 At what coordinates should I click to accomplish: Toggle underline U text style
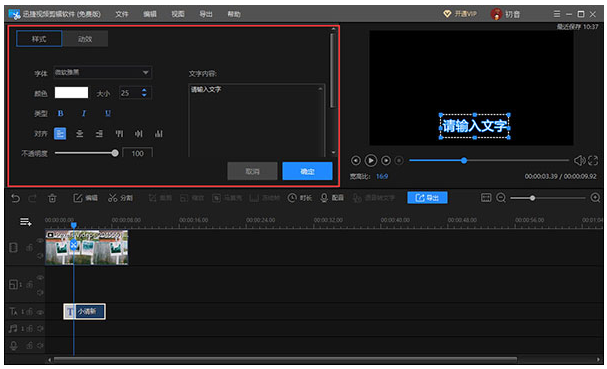click(108, 113)
